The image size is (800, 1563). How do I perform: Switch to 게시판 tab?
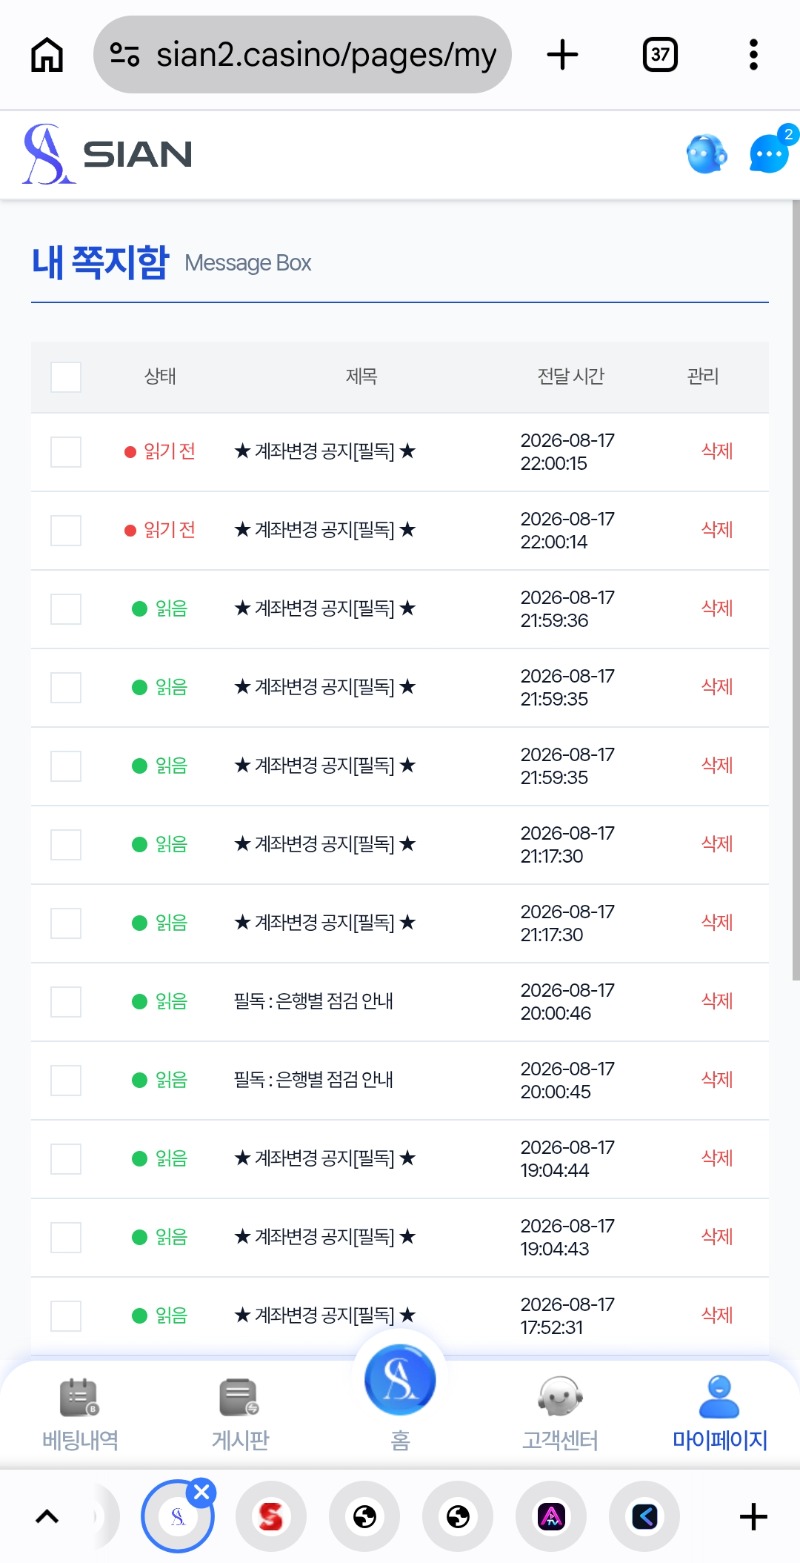coord(240,1414)
